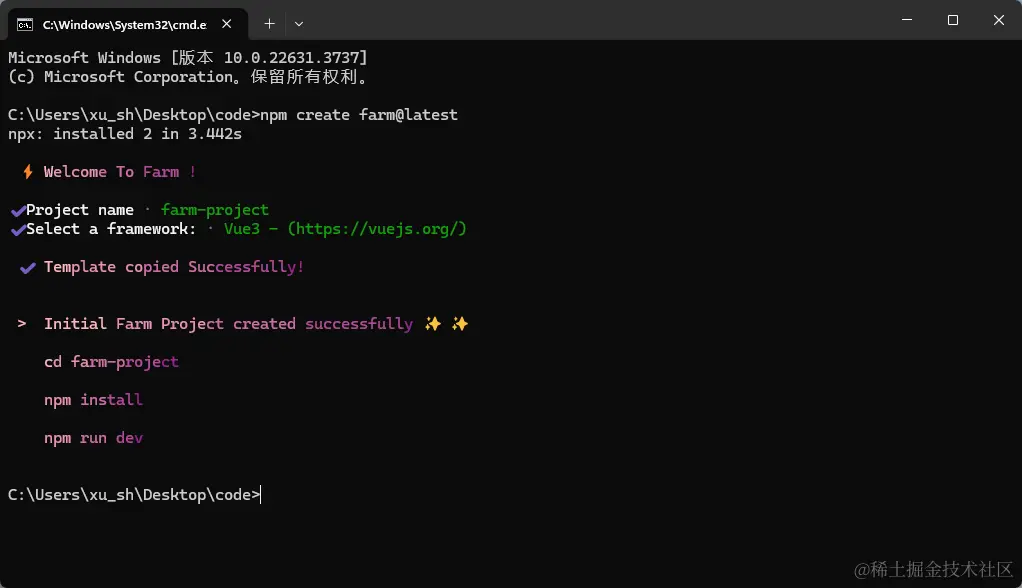
Task: Click the checkmark beside Template copied Successfully
Action: [x=27, y=267]
